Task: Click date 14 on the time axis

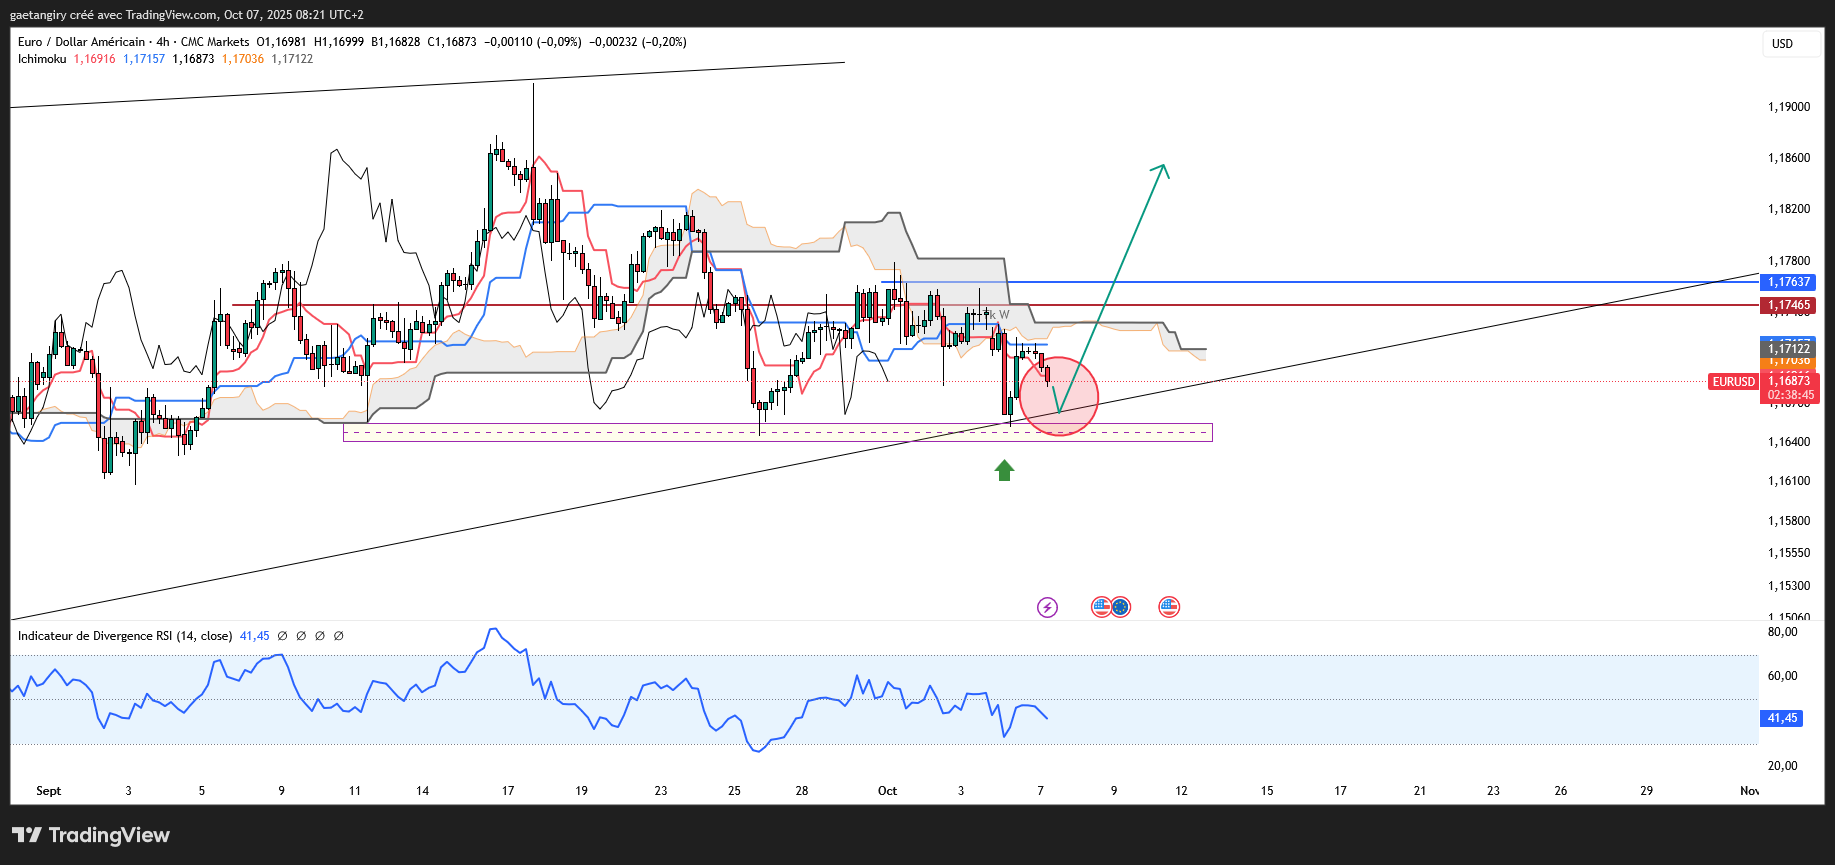Action: coord(422,791)
